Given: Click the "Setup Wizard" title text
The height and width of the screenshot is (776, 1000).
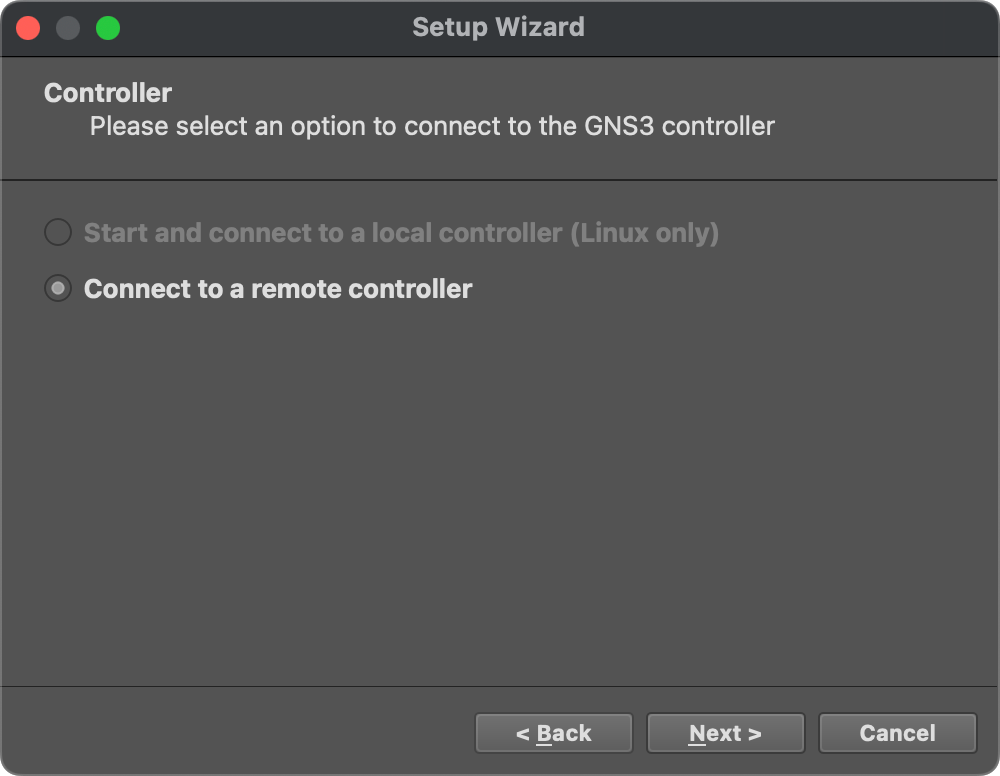Looking at the screenshot, I should (498, 27).
